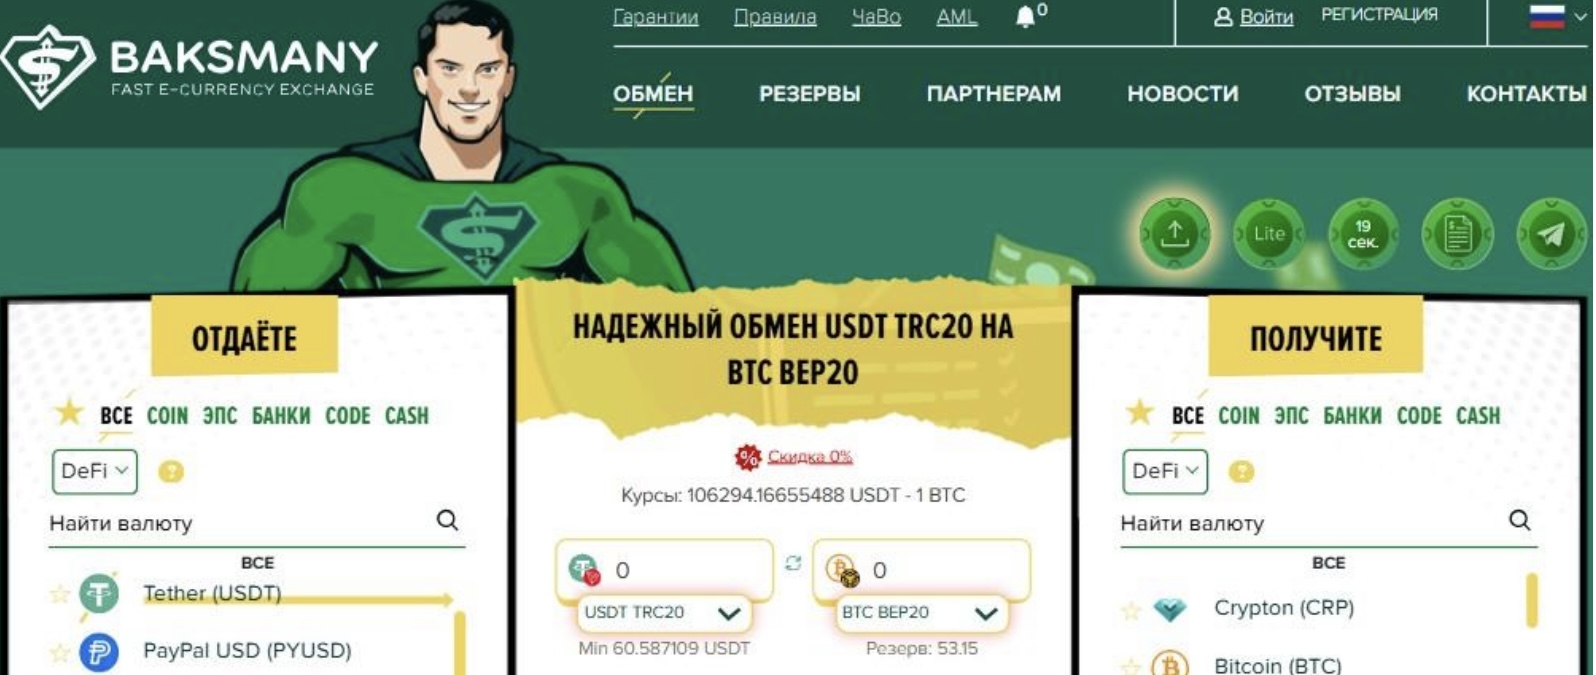Click the Войти login link
This screenshot has height=675, width=1596.
click(x=1265, y=17)
